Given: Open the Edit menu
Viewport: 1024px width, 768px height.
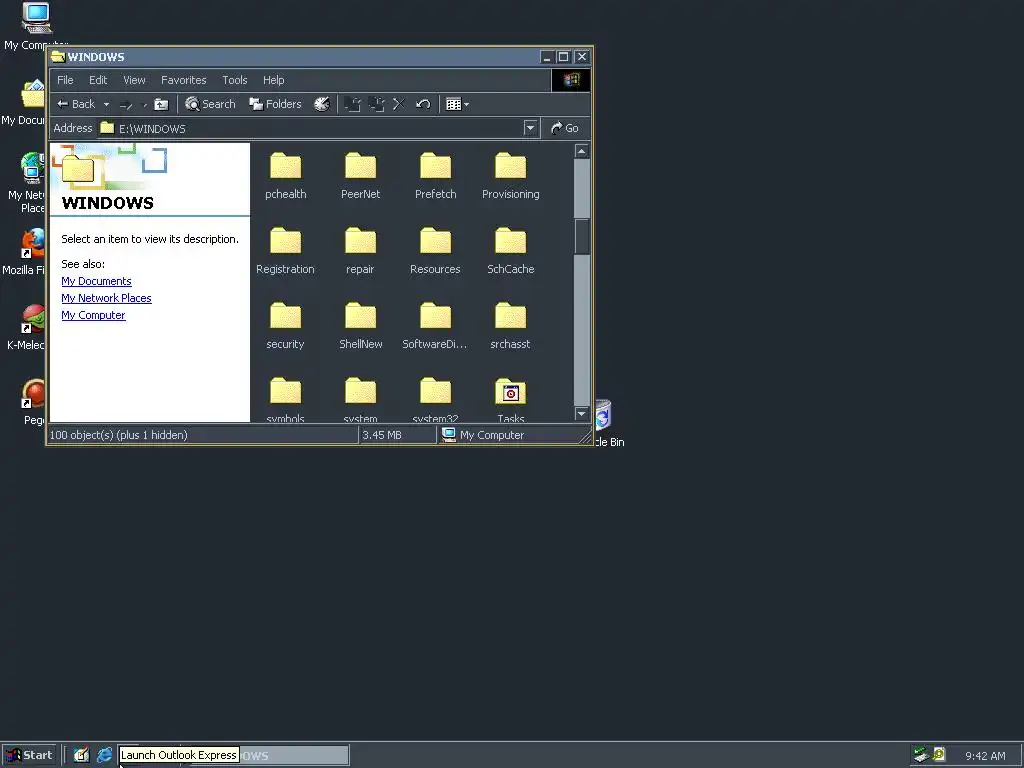Looking at the screenshot, I should point(98,80).
